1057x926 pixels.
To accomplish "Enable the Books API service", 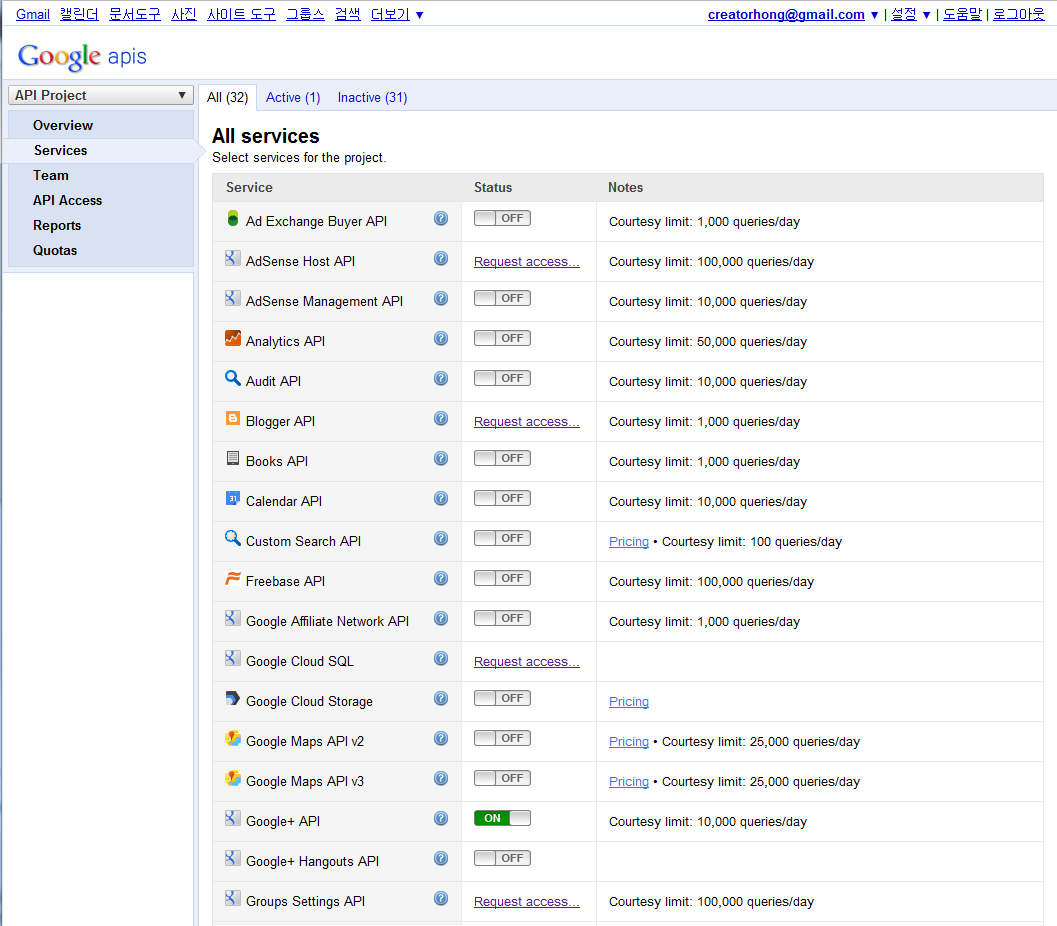I will (x=501, y=457).
